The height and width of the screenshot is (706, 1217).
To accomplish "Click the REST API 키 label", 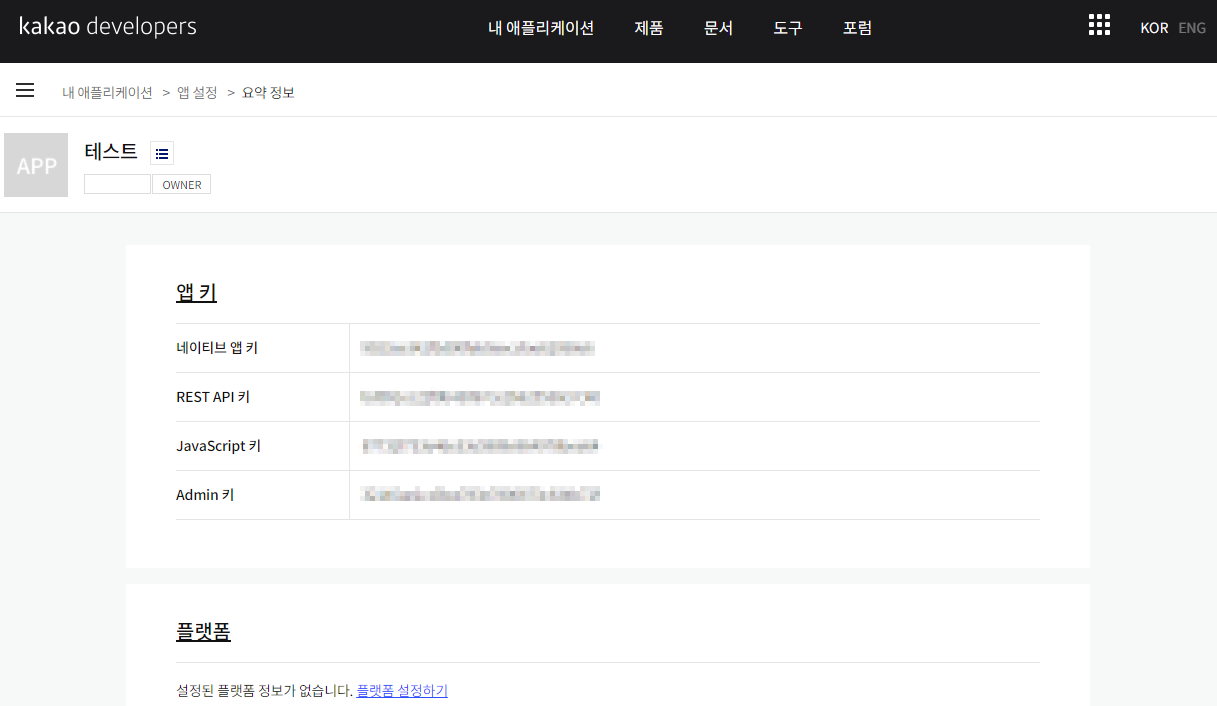I will (x=213, y=397).
